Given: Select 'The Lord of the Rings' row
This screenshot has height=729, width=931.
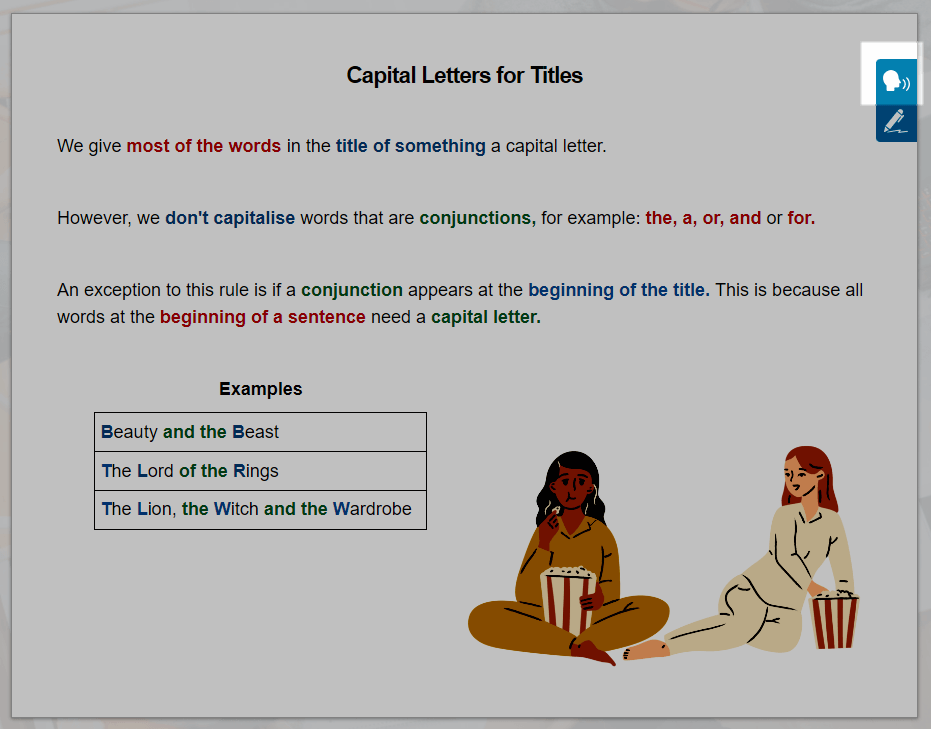Looking at the screenshot, I should click(260, 471).
